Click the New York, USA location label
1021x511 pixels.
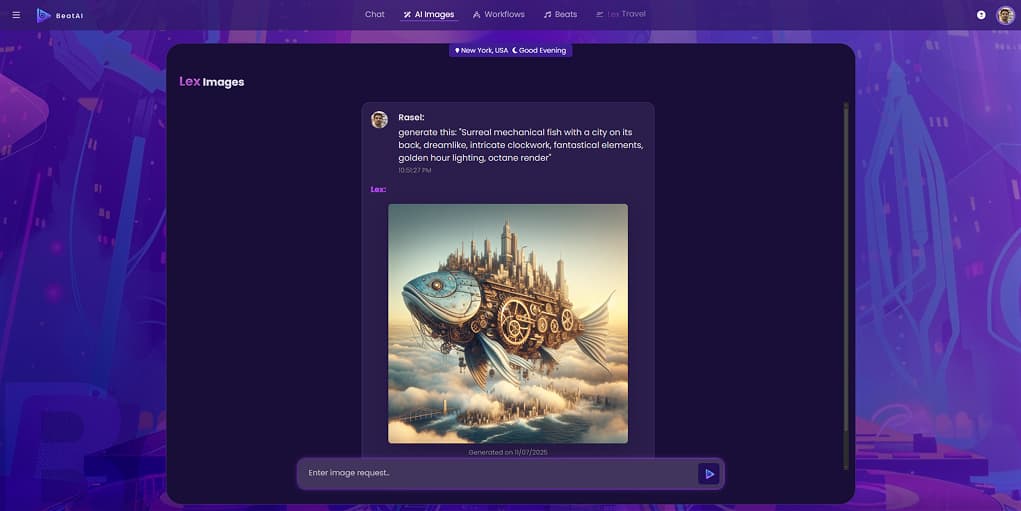coord(484,50)
